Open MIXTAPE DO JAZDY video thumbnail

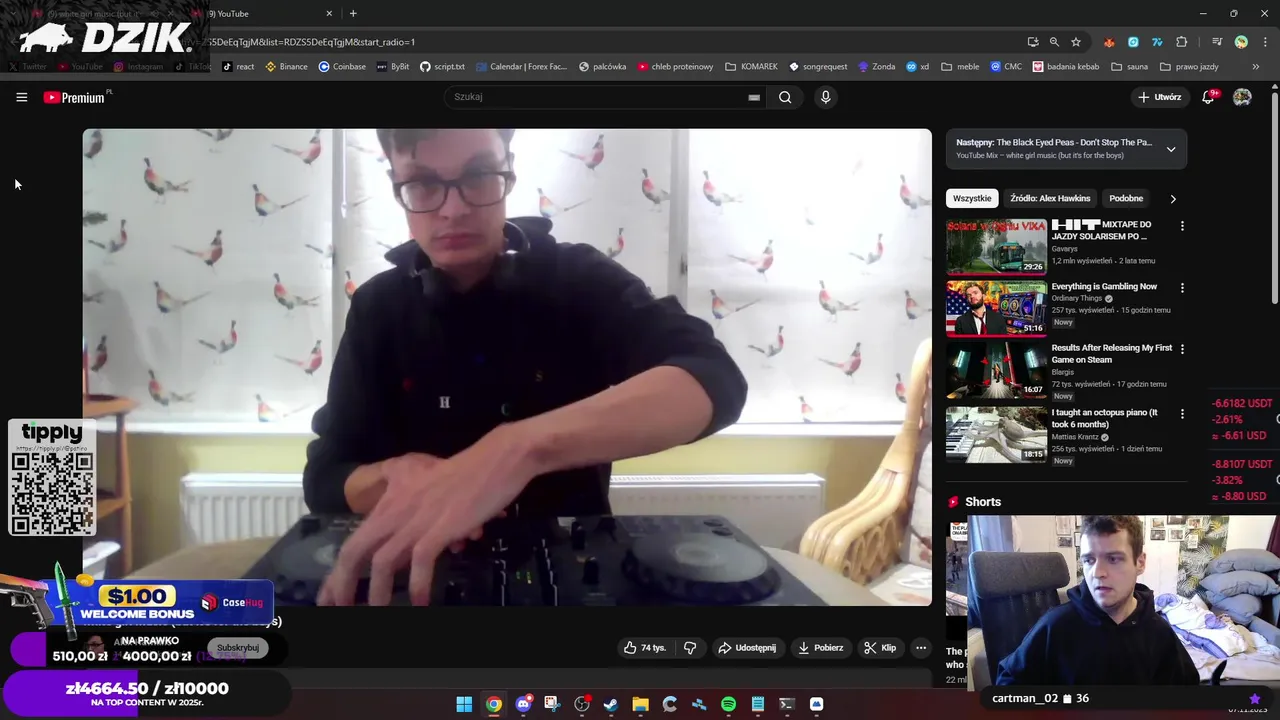996,246
